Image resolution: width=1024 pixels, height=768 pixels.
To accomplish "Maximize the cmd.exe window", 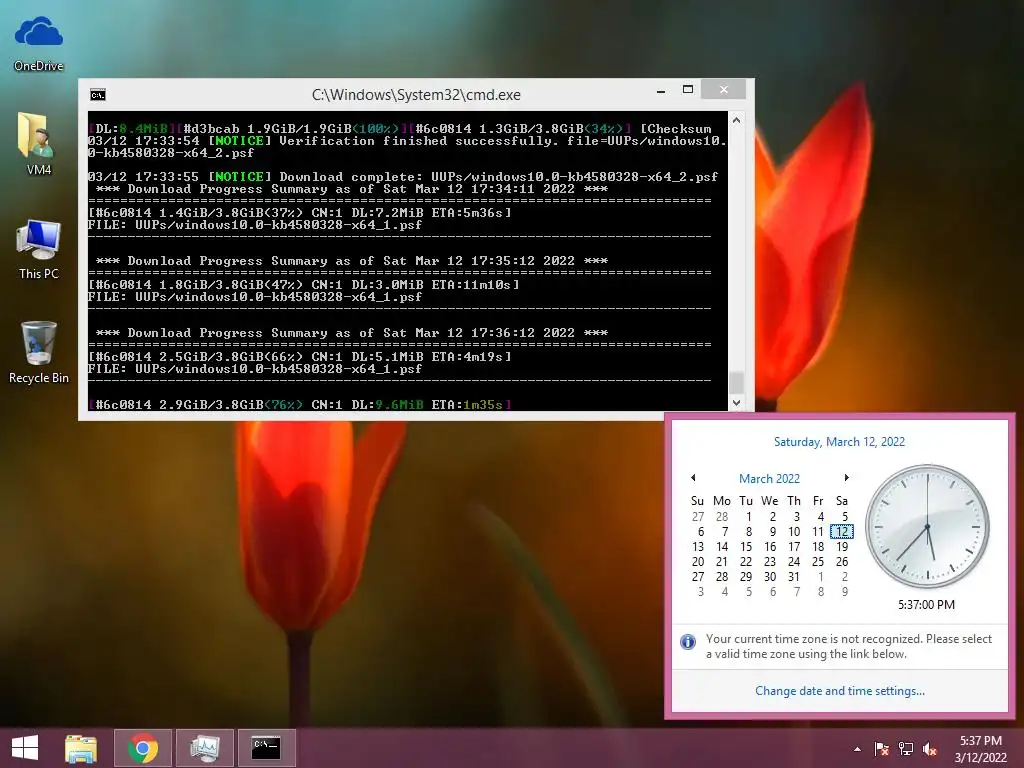I will point(688,89).
